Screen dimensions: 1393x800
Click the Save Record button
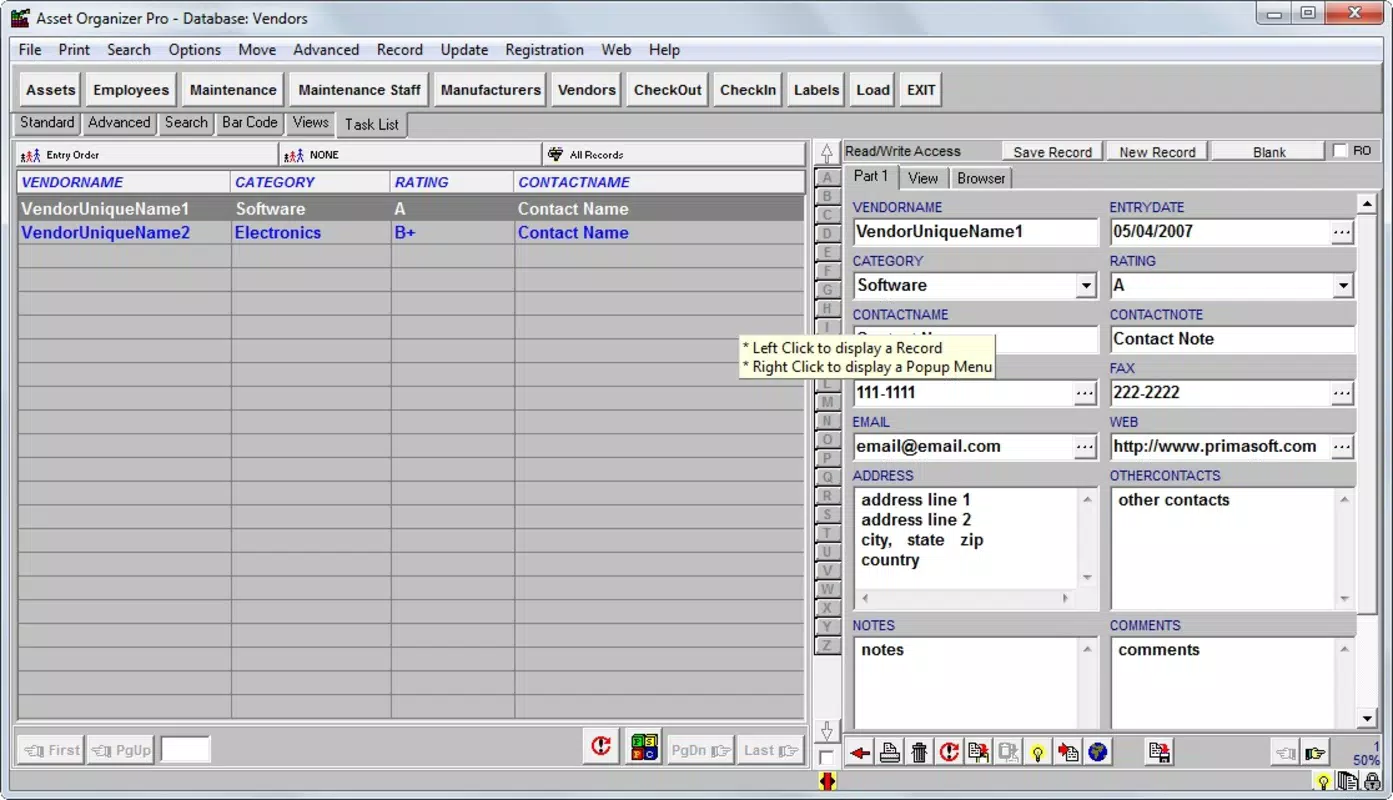pyautogui.click(x=1052, y=152)
